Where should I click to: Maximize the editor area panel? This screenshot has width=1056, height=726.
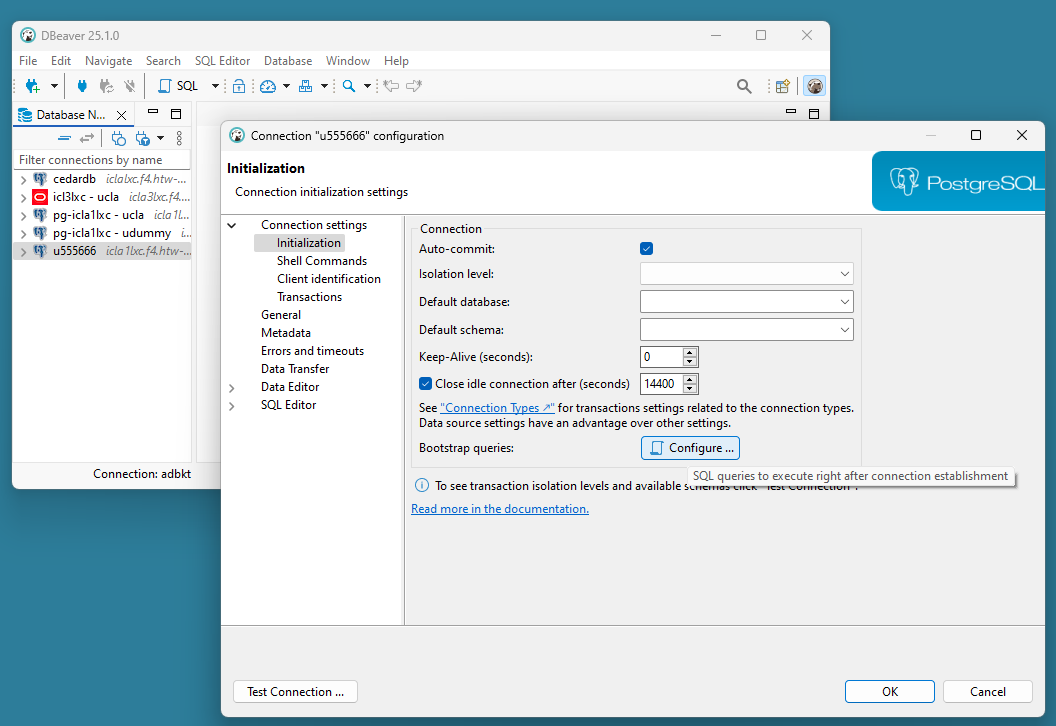pyautogui.click(x=814, y=114)
